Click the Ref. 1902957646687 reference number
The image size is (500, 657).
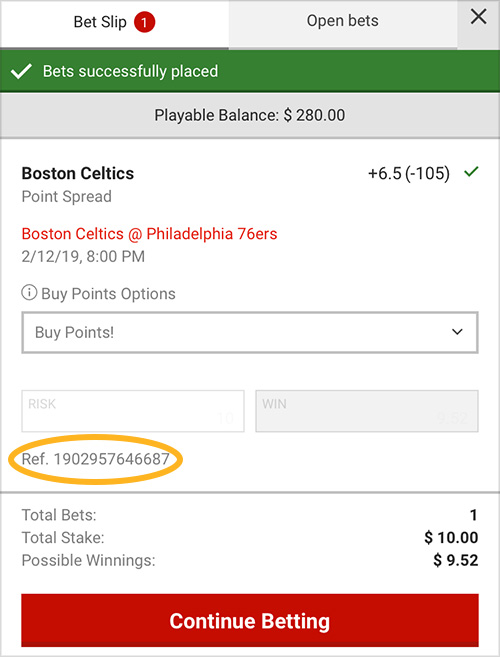[x=96, y=459]
